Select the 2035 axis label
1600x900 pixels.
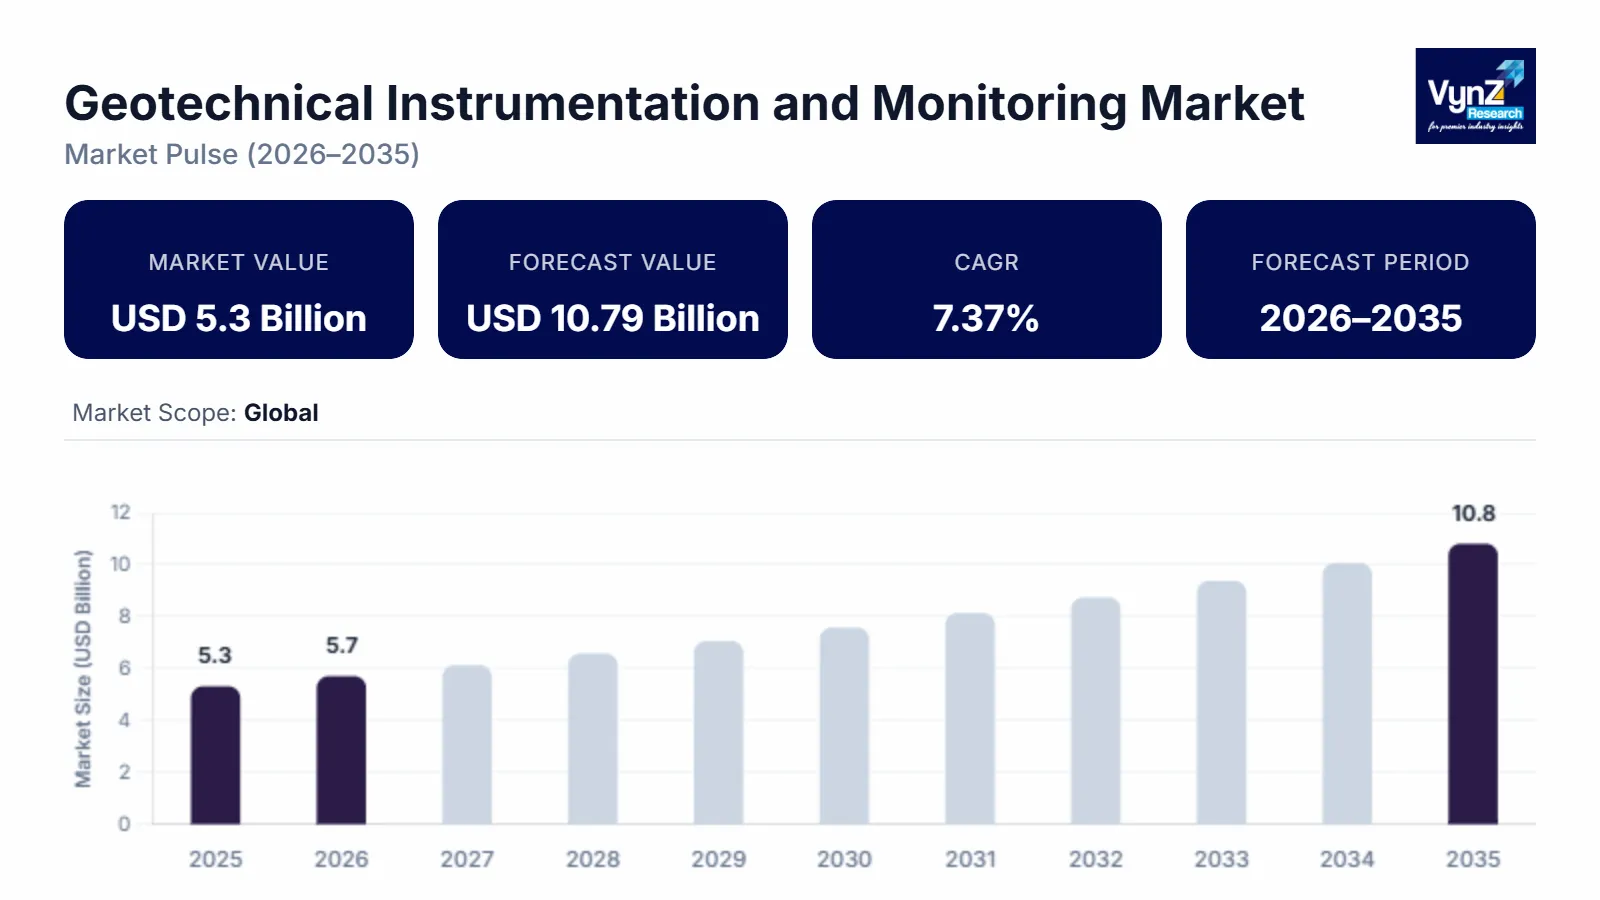click(x=1474, y=859)
